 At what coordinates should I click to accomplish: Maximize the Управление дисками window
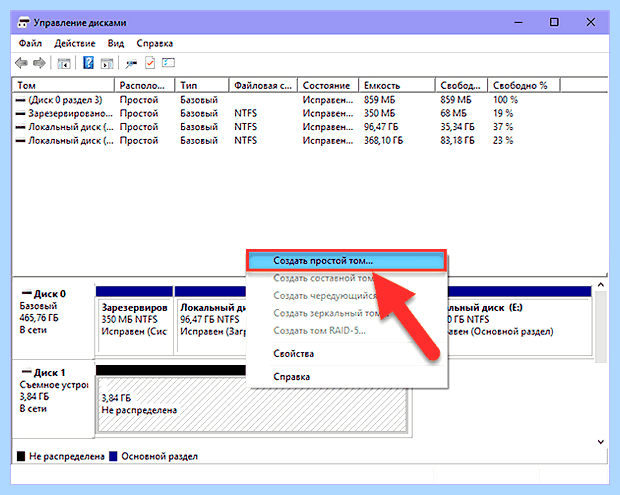pos(554,23)
